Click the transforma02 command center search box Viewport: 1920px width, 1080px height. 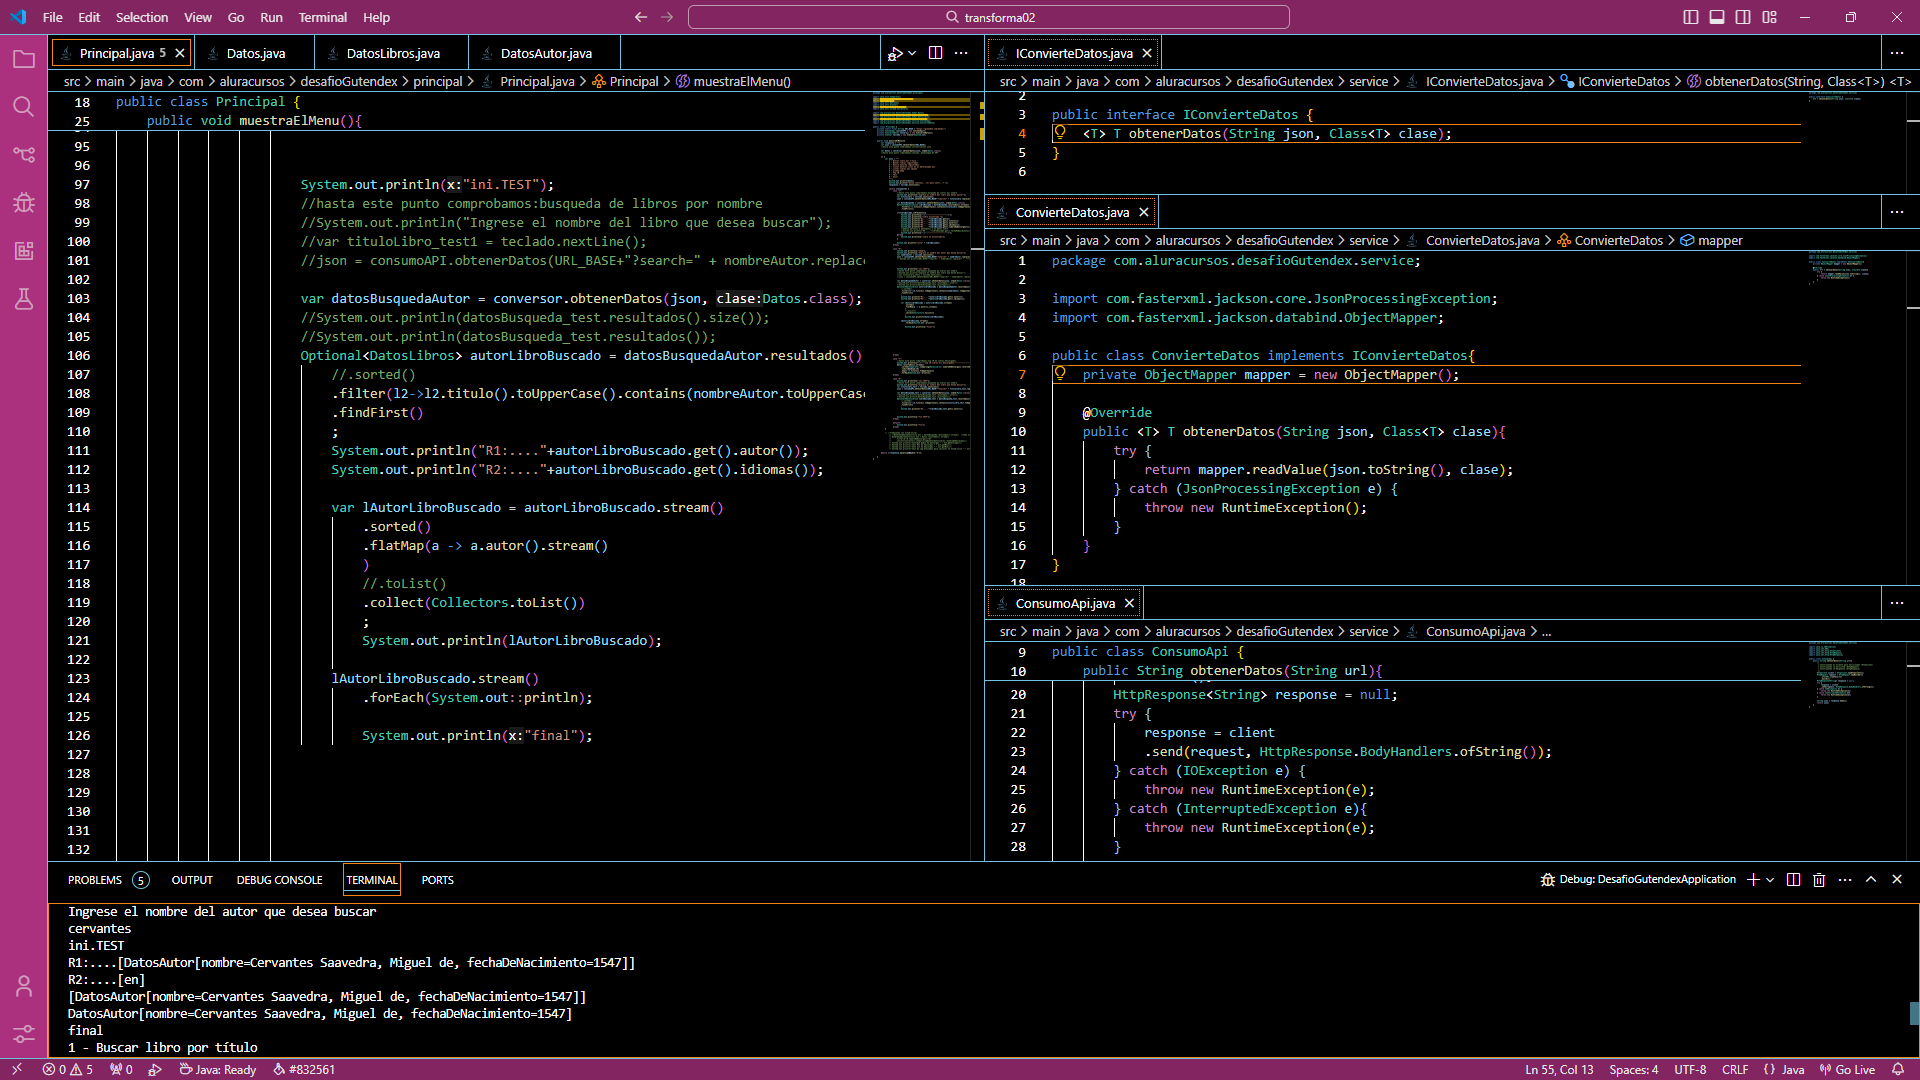(x=989, y=17)
